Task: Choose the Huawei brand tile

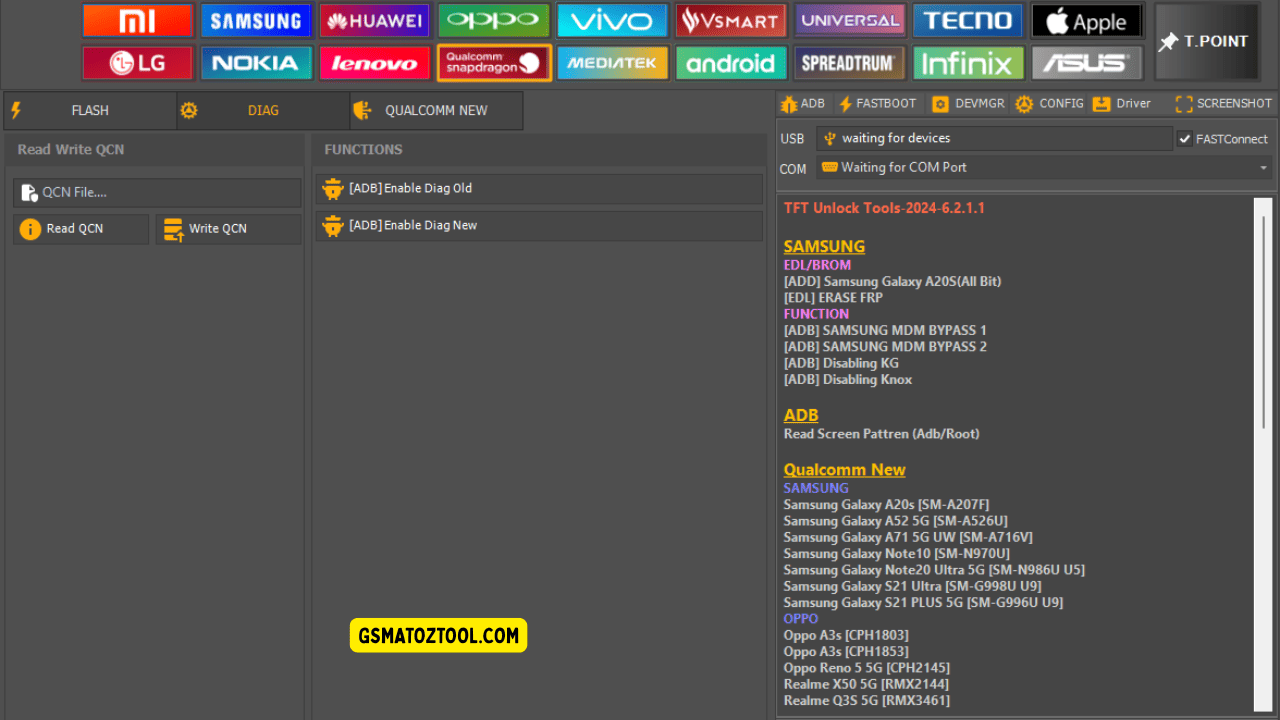Action: [374, 21]
